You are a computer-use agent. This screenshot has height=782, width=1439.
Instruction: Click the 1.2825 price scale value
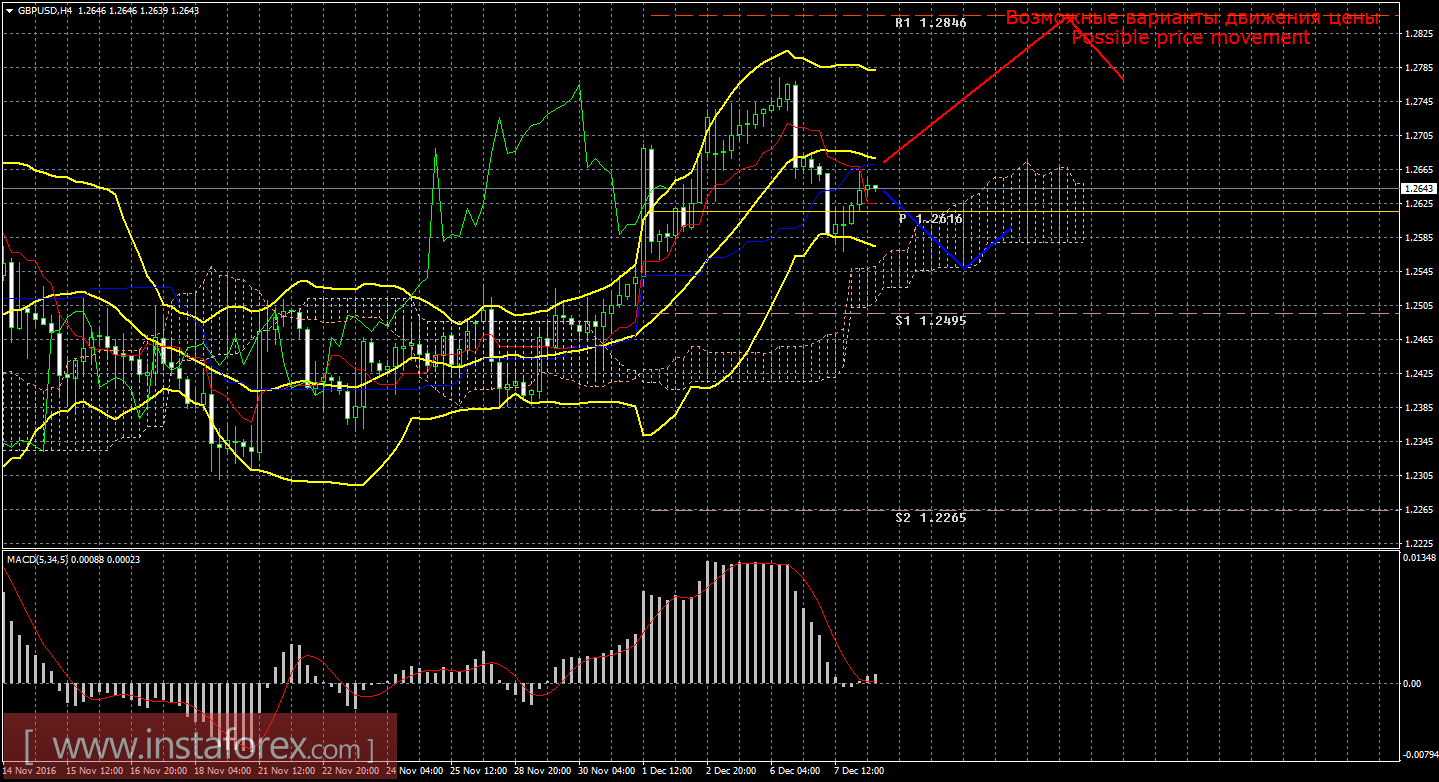click(1417, 34)
